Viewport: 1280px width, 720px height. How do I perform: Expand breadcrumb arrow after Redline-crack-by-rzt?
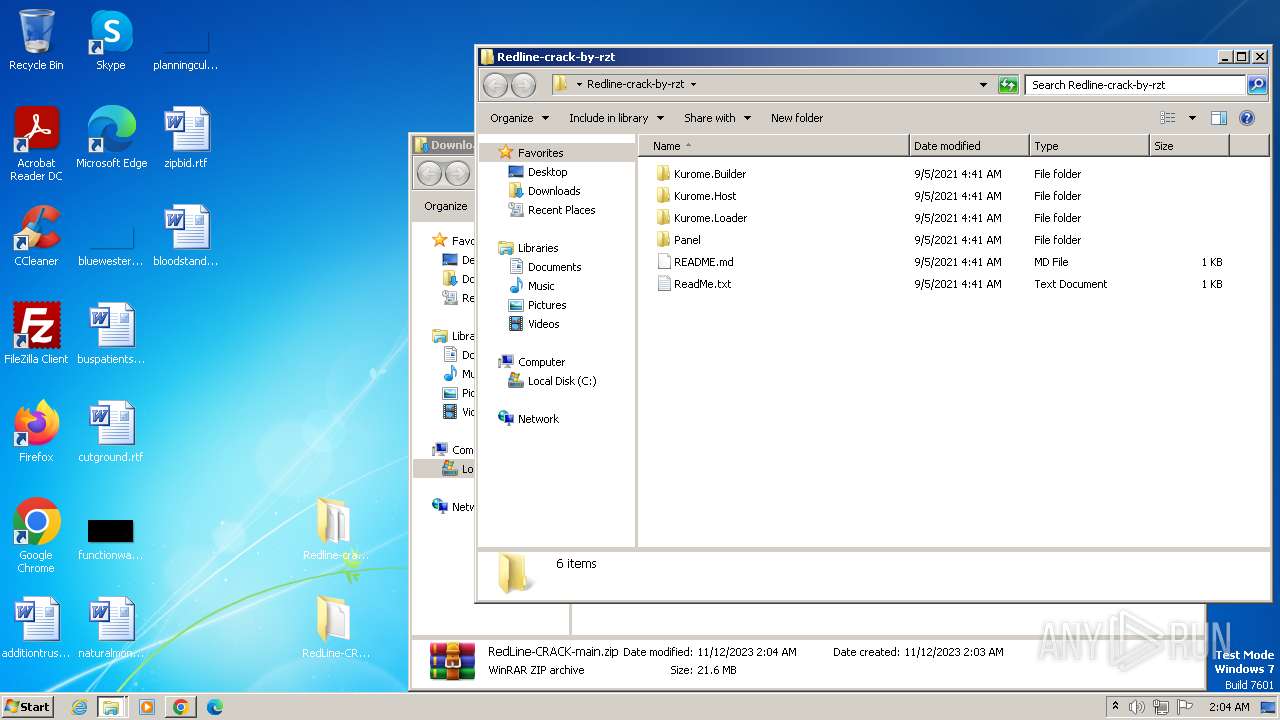pyautogui.click(x=693, y=85)
